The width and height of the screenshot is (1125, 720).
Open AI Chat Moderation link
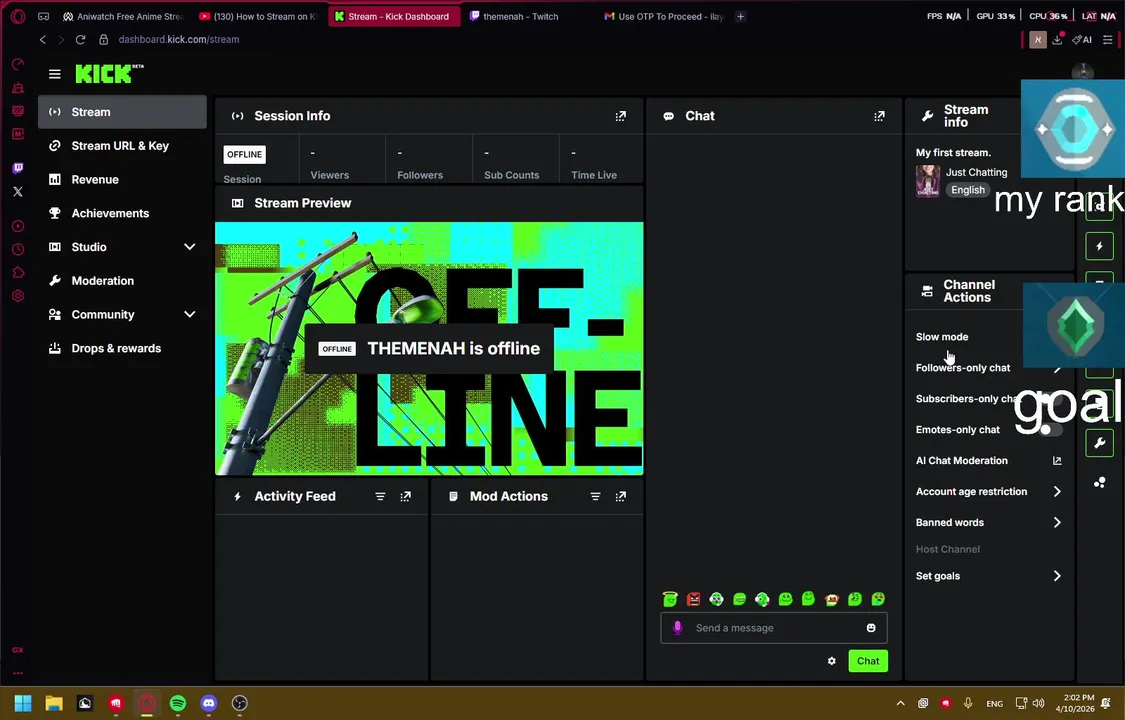coord(989,460)
